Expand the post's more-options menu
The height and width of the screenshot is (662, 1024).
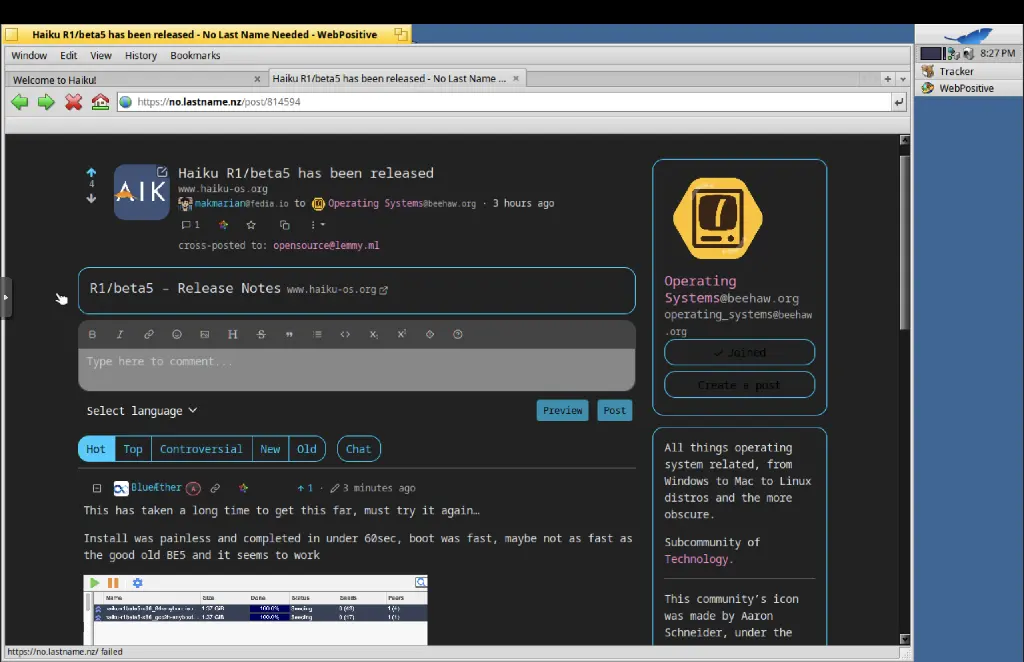click(317, 225)
